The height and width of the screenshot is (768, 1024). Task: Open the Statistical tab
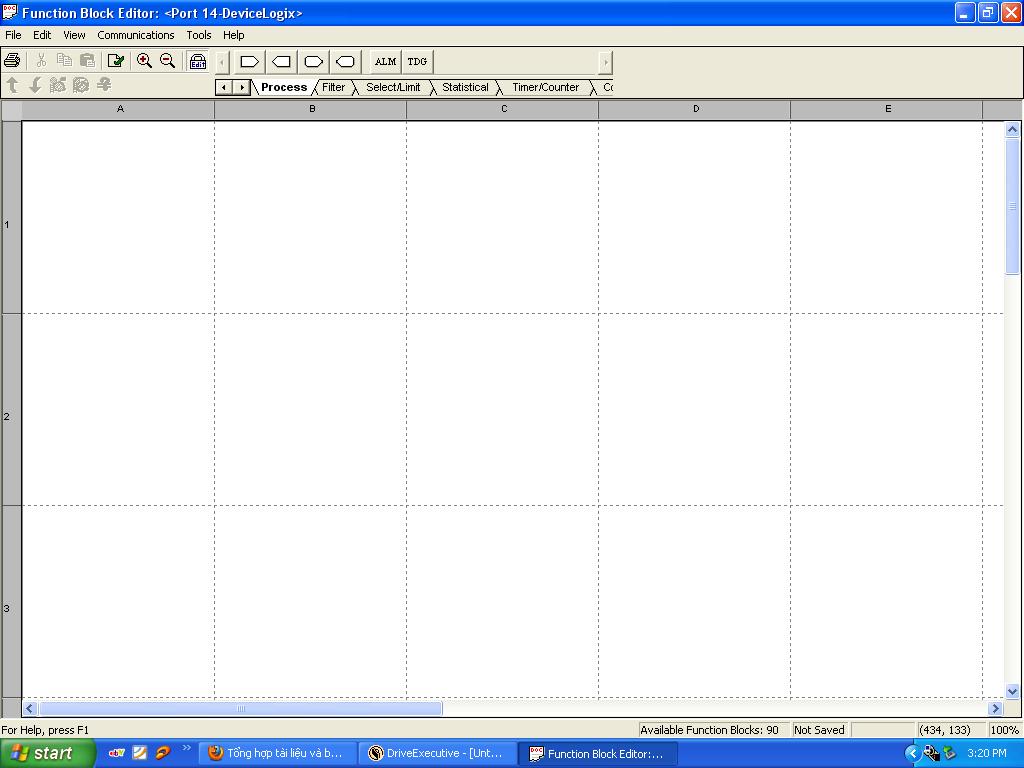465,87
